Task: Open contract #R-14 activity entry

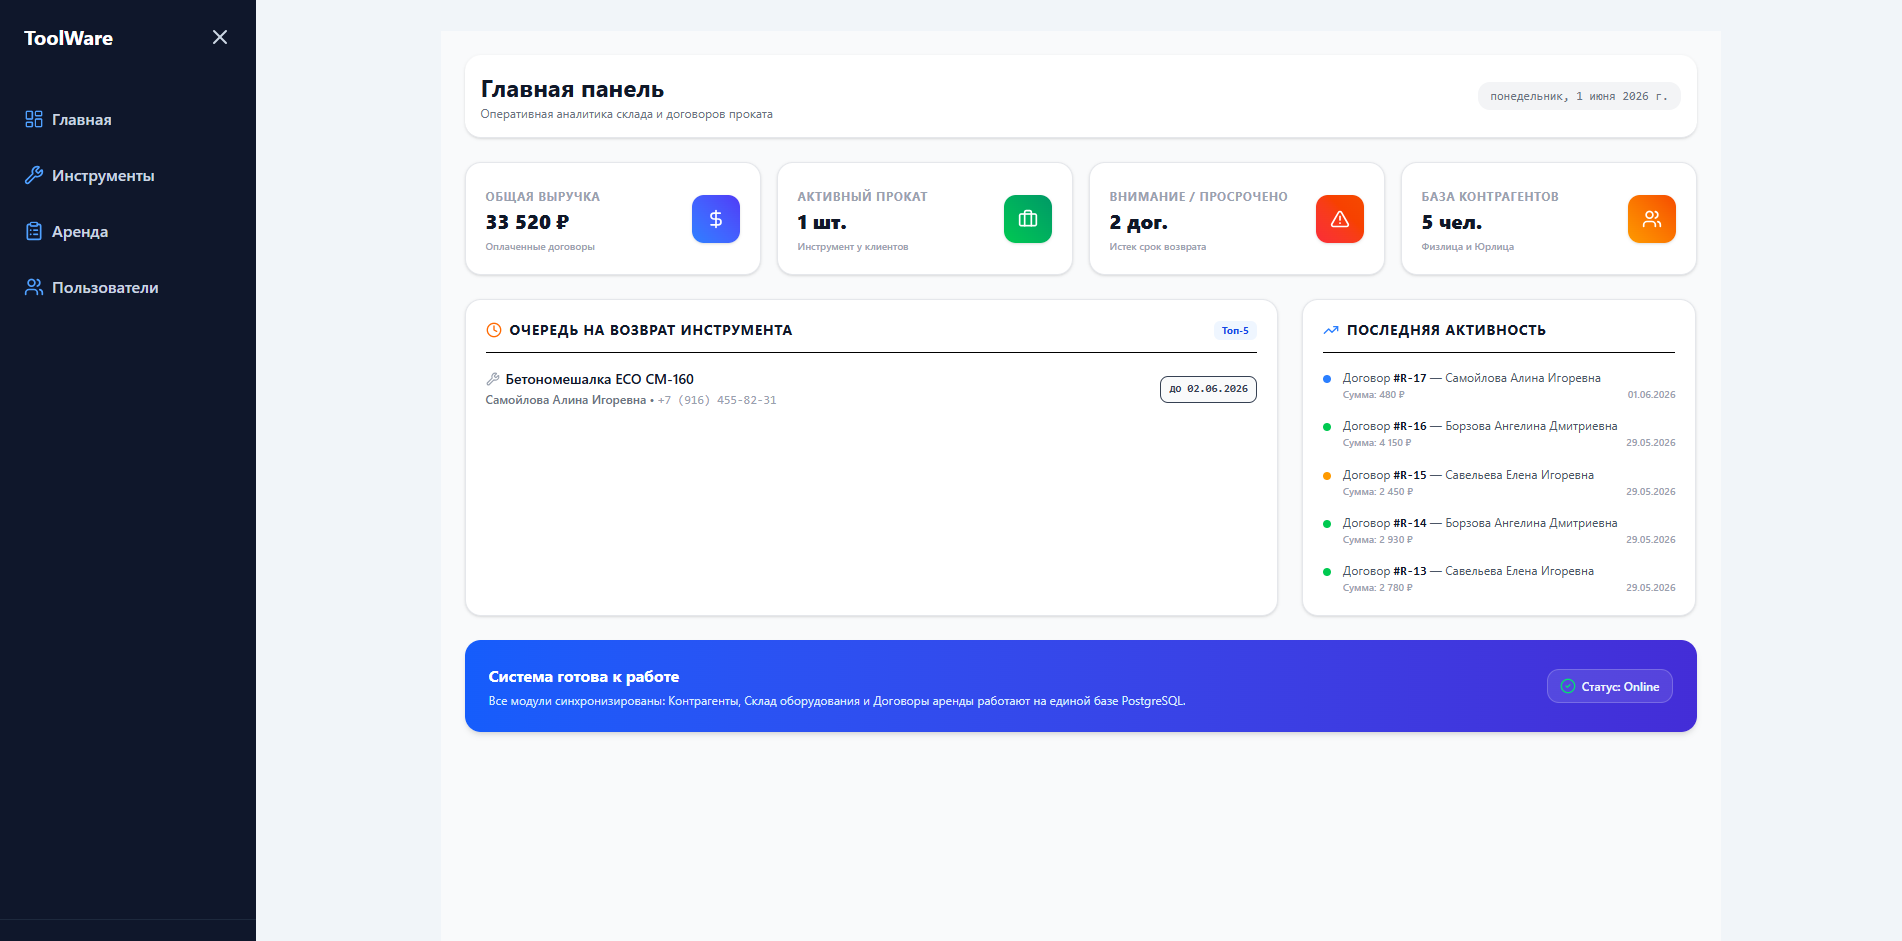Action: point(1499,530)
